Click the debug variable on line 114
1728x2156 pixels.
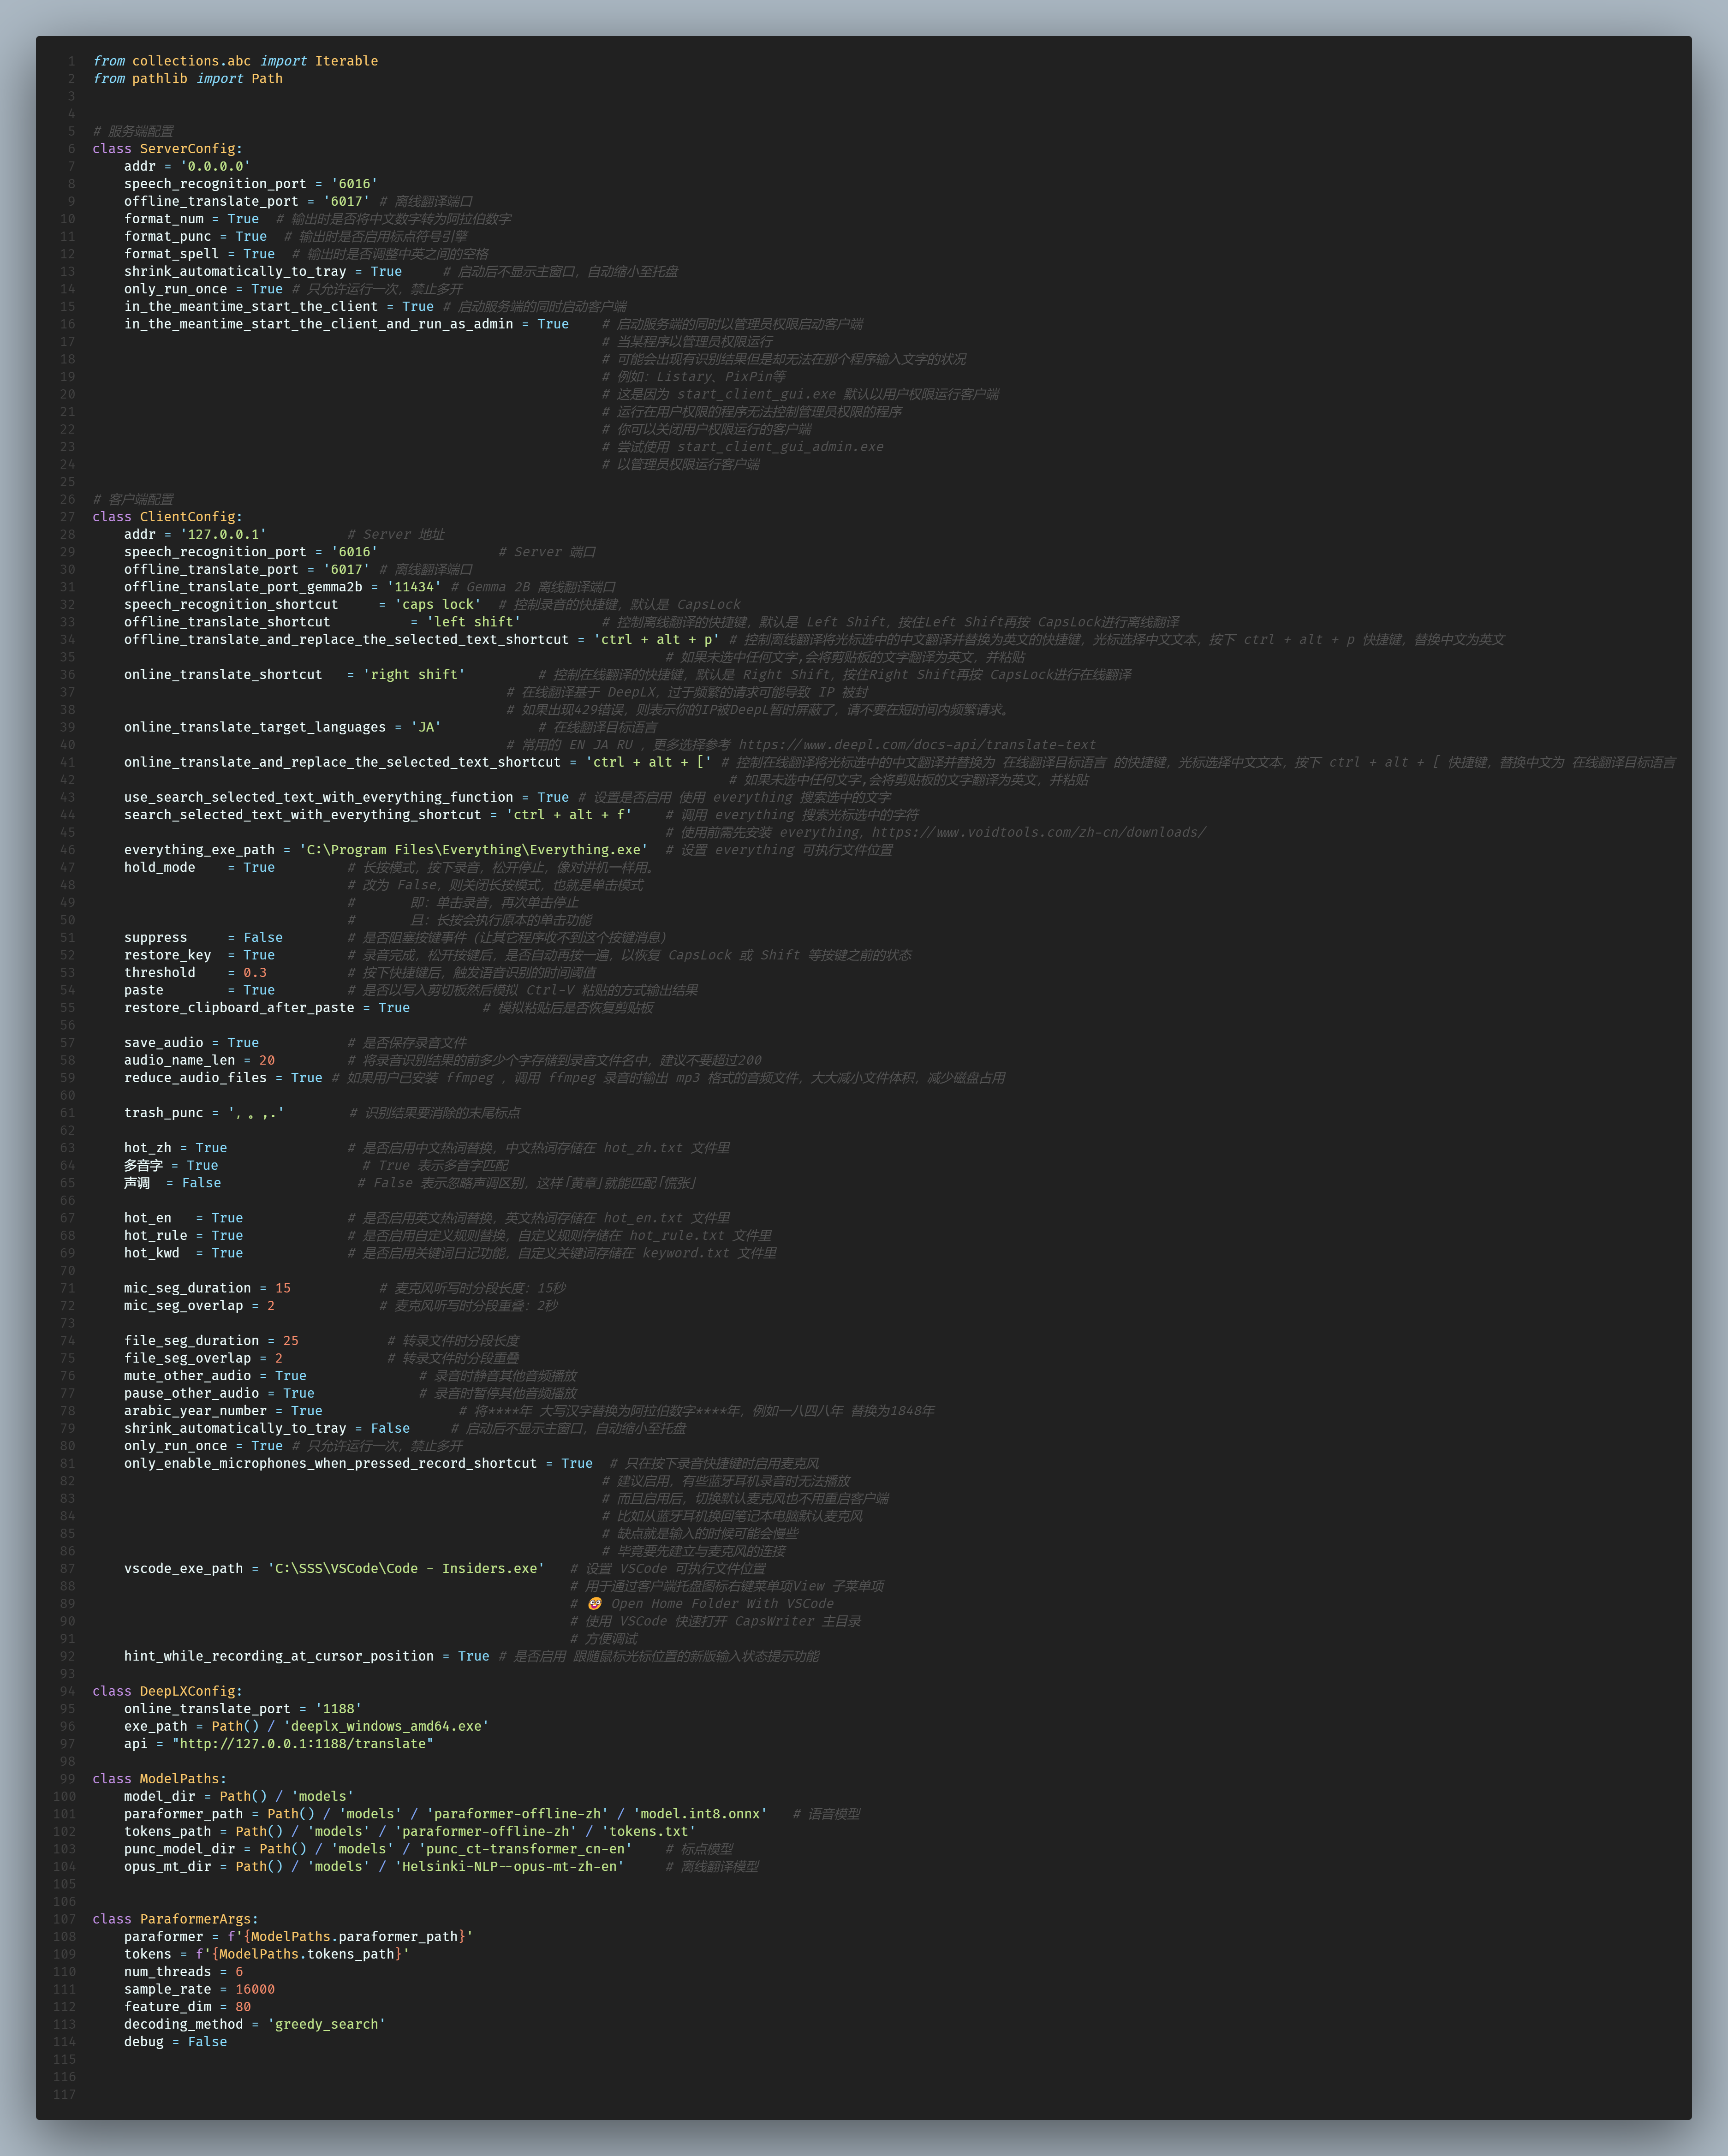[144, 2042]
